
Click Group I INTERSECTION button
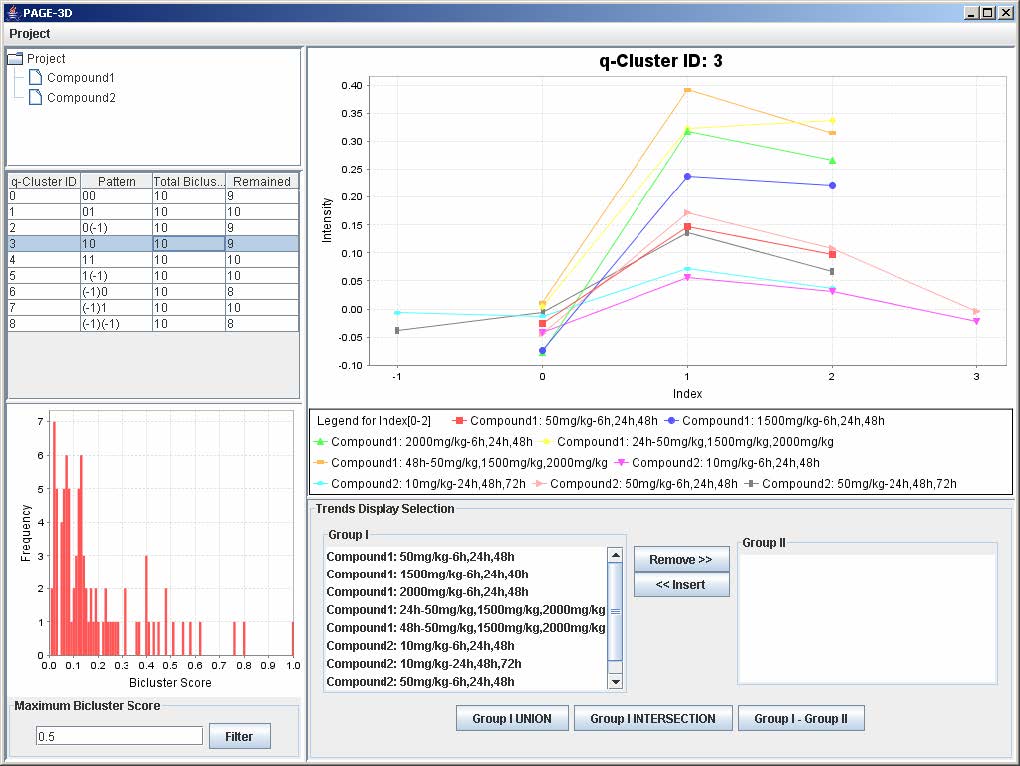(x=653, y=718)
